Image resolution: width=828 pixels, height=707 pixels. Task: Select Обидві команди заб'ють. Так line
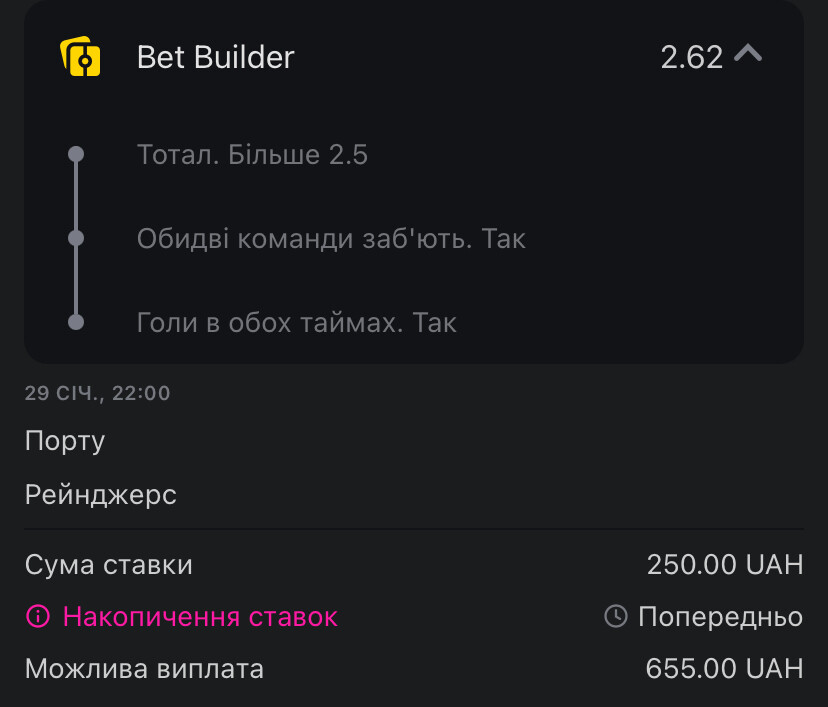pos(331,239)
